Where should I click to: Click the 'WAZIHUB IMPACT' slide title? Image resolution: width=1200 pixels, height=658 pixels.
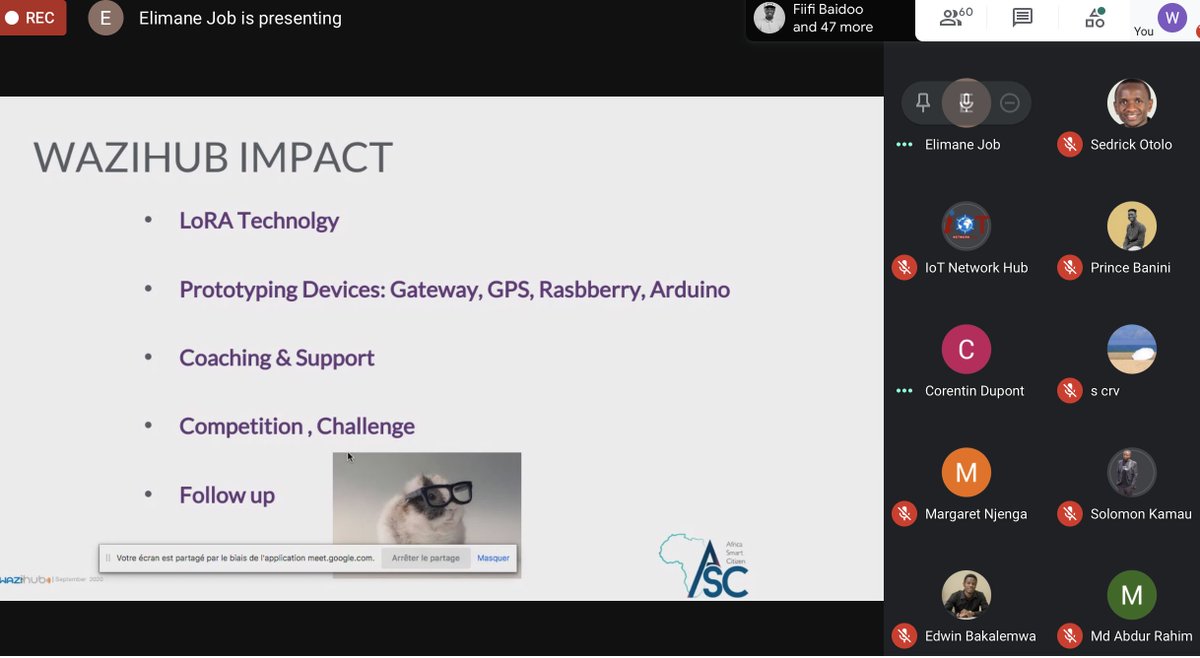coord(213,157)
